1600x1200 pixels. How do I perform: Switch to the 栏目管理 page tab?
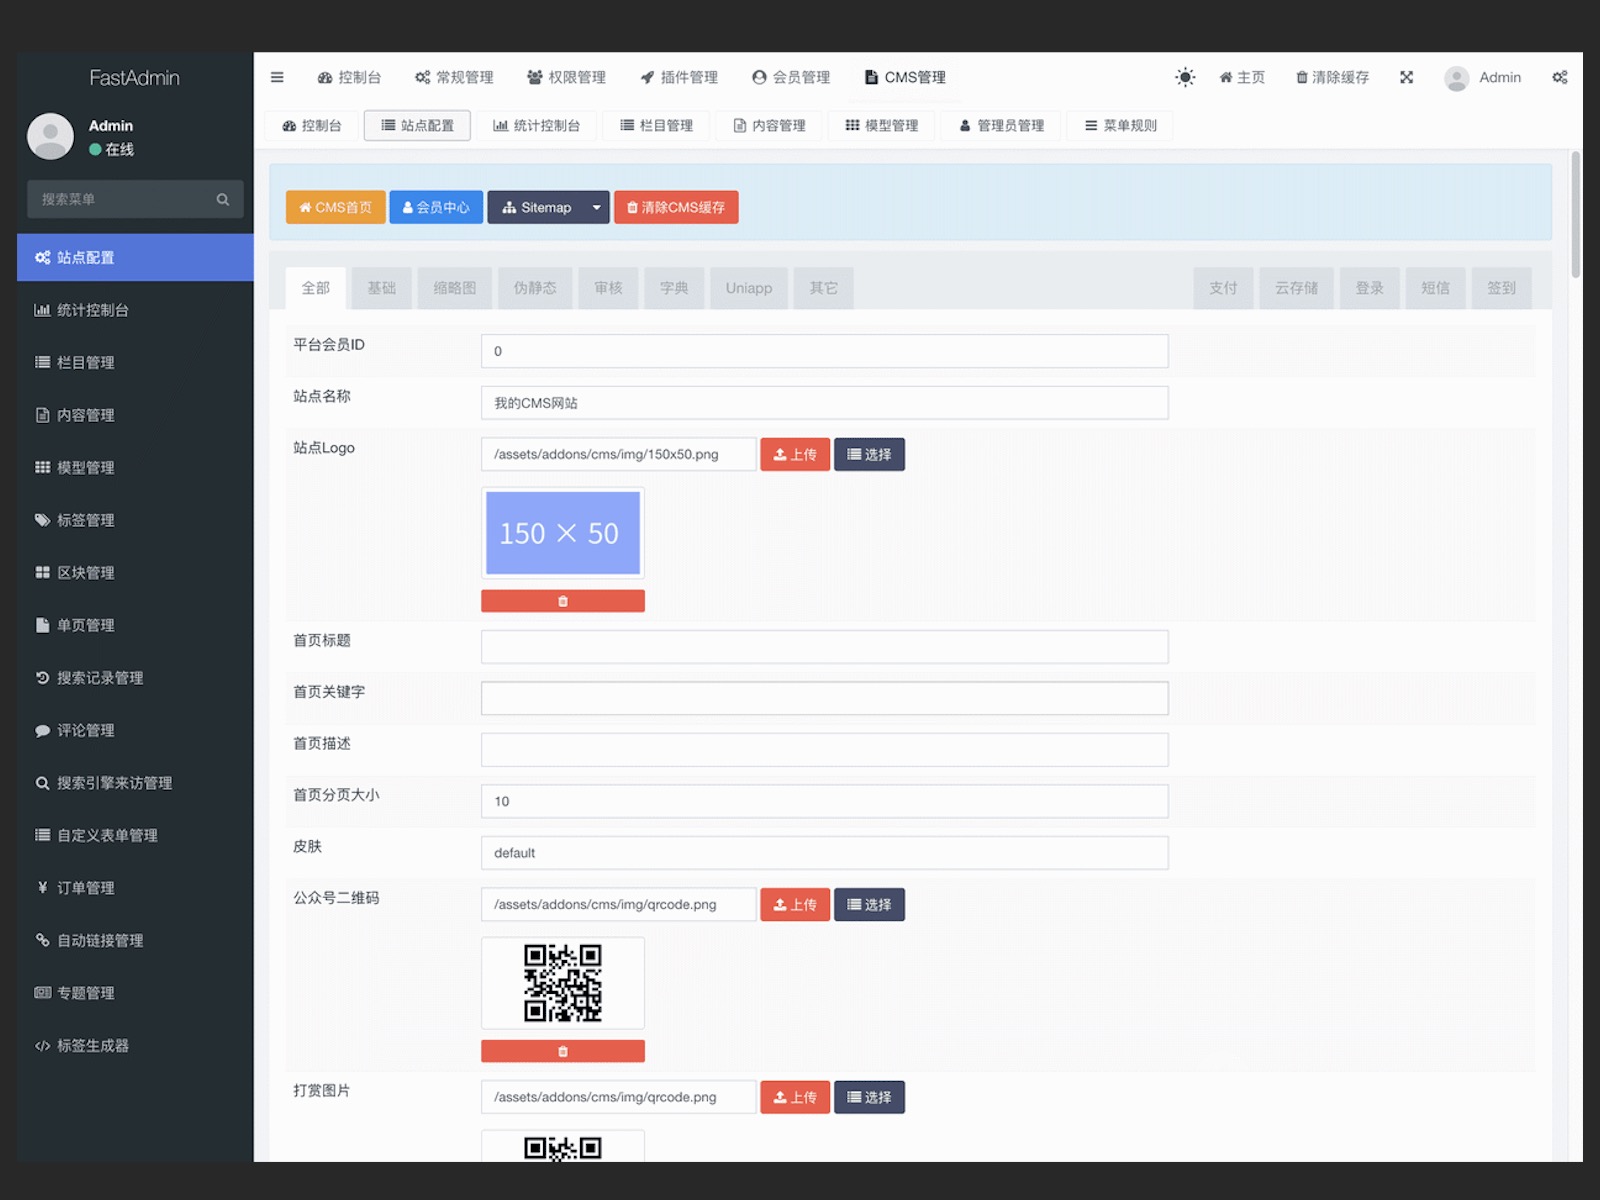pyautogui.click(x=656, y=125)
